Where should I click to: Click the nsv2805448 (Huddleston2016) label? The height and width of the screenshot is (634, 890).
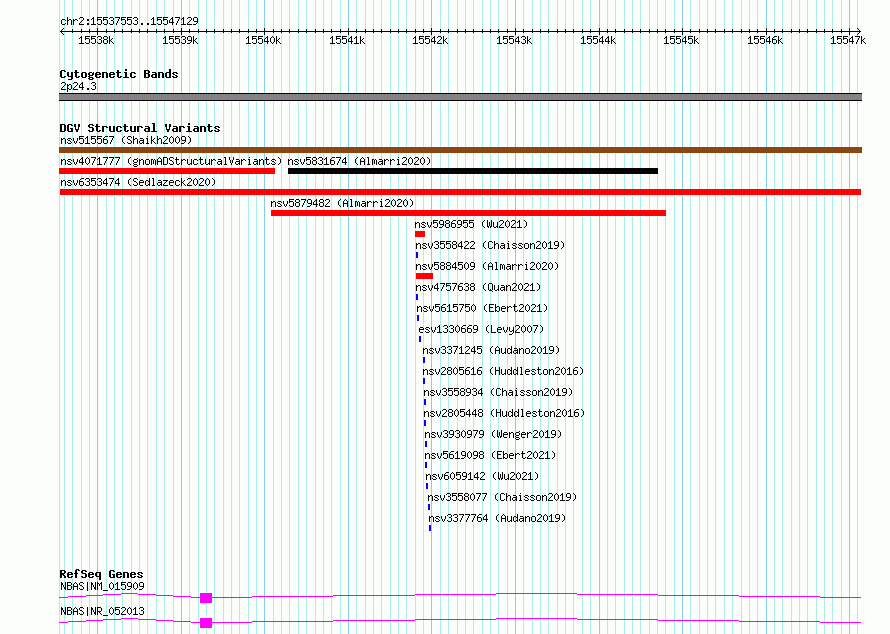click(x=504, y=413)
